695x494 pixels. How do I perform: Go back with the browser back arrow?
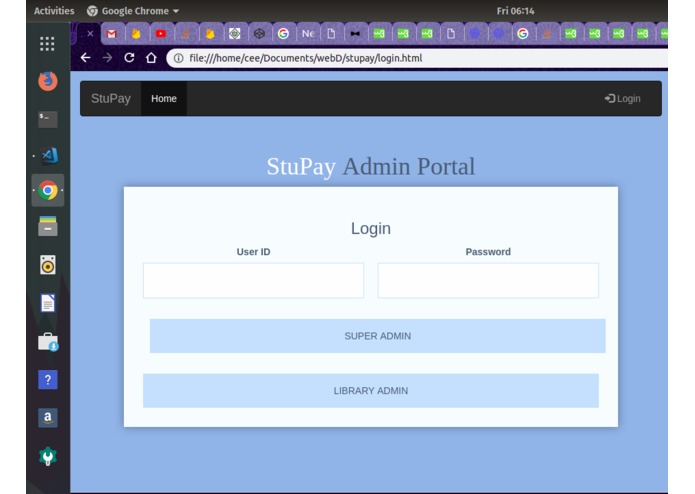(86, 58)
